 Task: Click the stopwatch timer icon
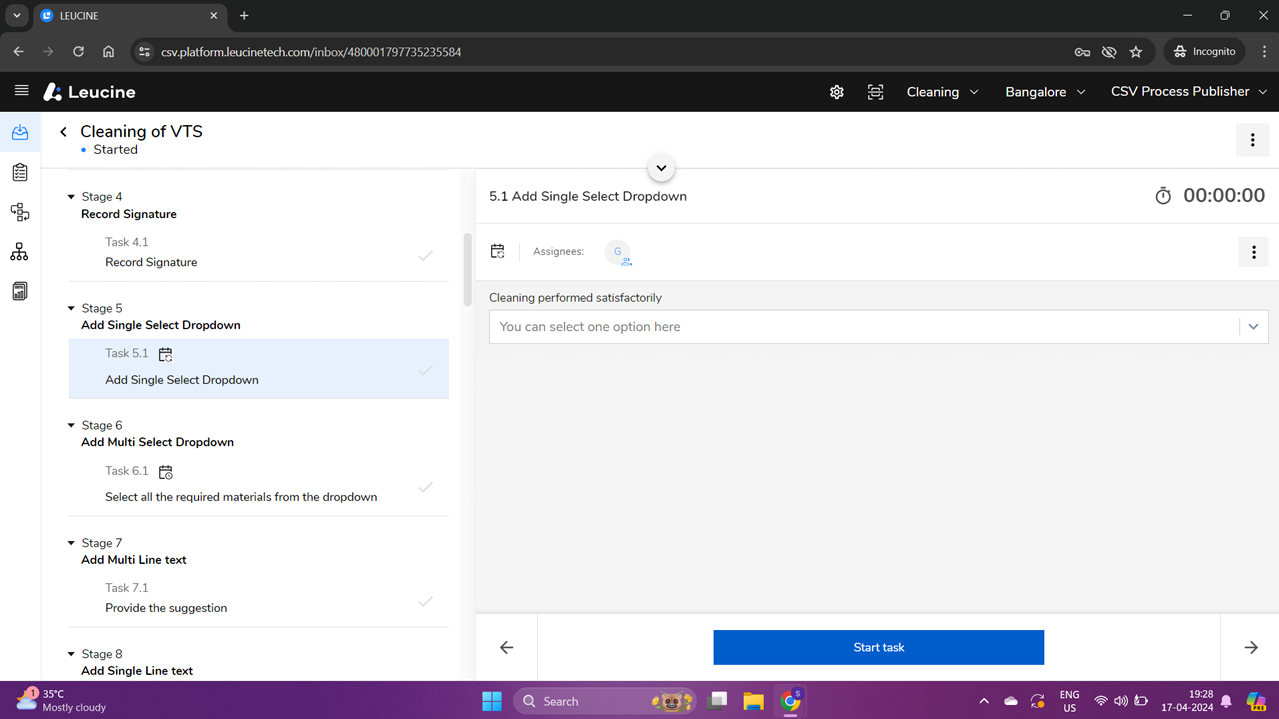pyautogui.click(x=1163, y=196)
